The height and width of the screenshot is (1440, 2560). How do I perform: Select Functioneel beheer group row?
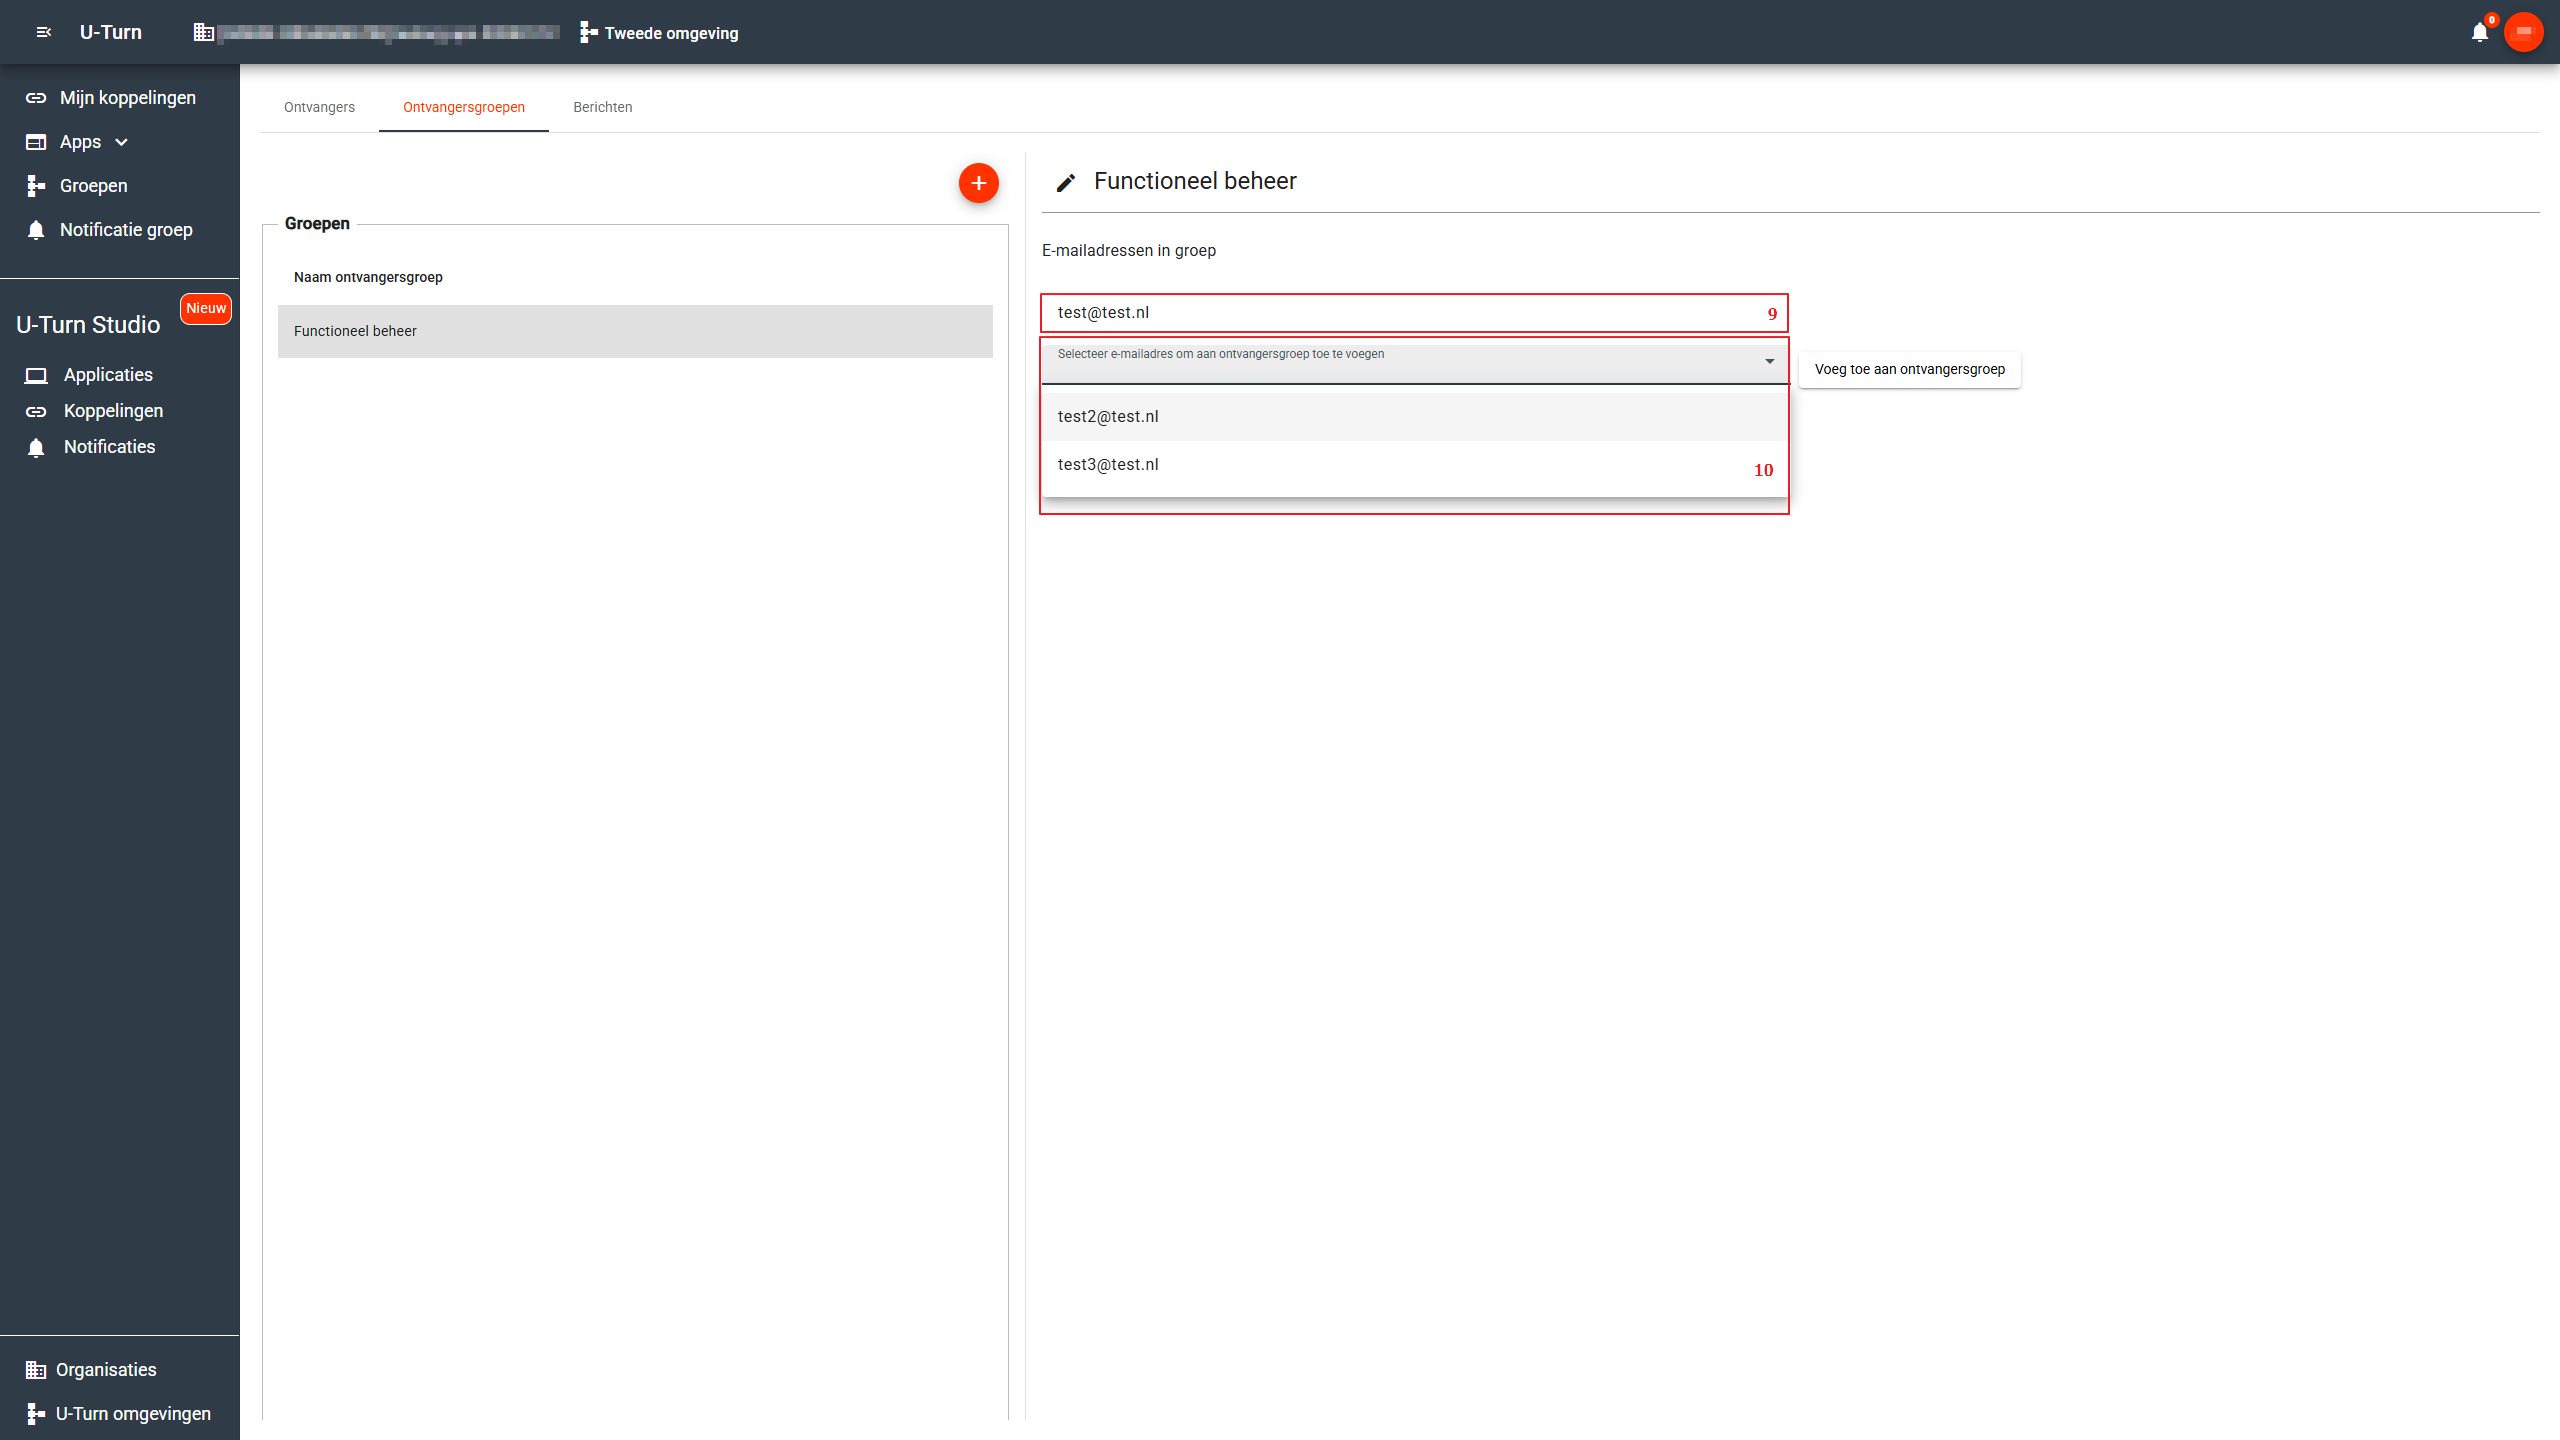click(x=634, y=331)
